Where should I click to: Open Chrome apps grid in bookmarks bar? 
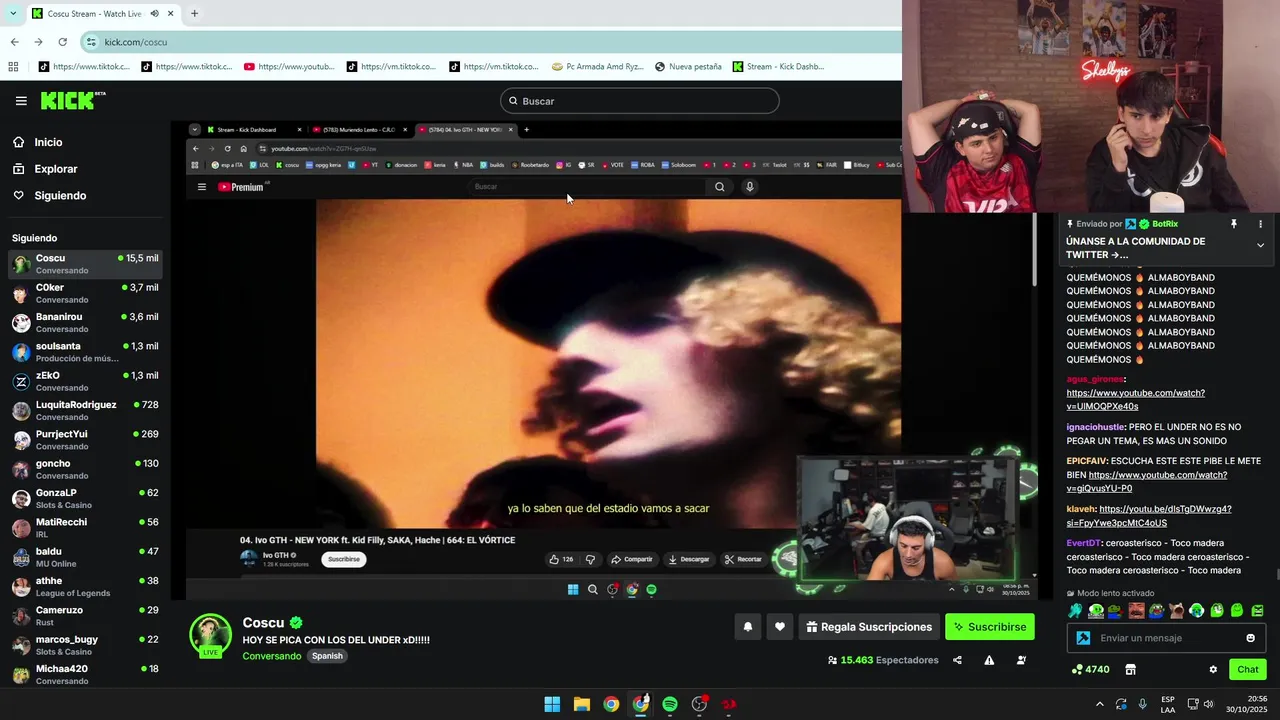[13, 67]
